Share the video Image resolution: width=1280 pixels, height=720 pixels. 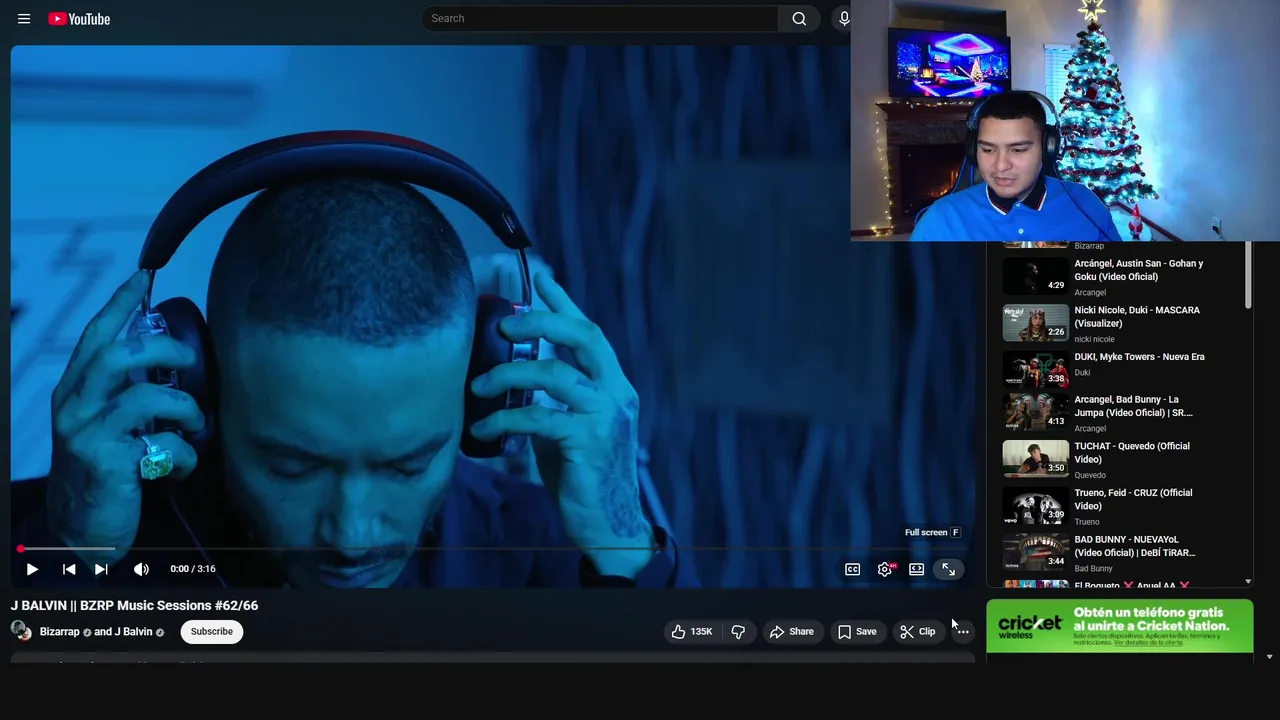(791, 631)
